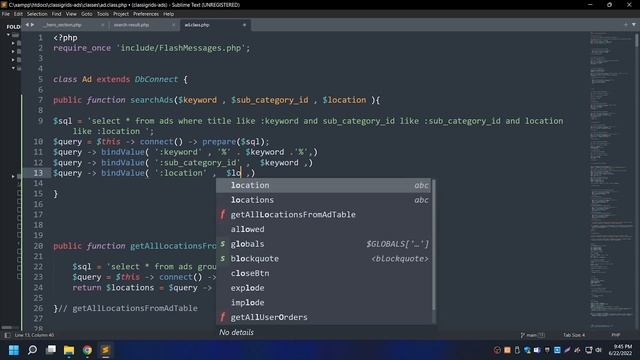
Task: Select 'explode' autocomplete suggestion
Action: [x=323, y=288]
